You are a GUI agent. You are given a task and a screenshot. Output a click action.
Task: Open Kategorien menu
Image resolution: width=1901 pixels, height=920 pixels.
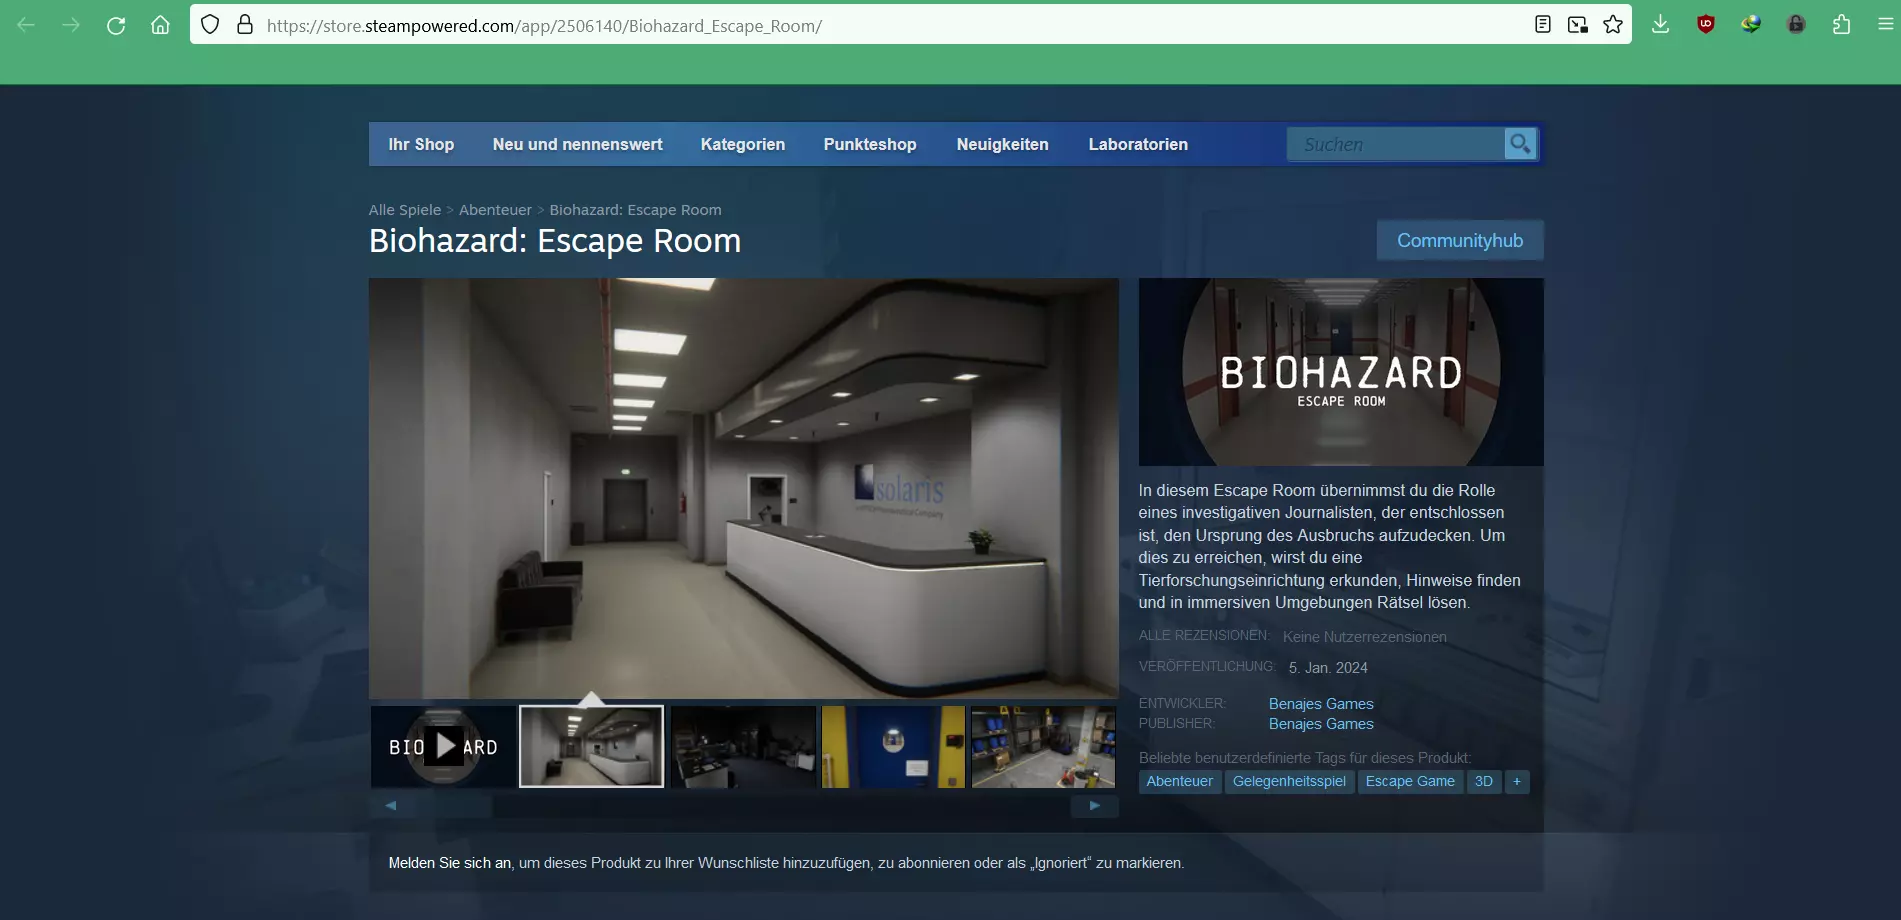(743, 144)
